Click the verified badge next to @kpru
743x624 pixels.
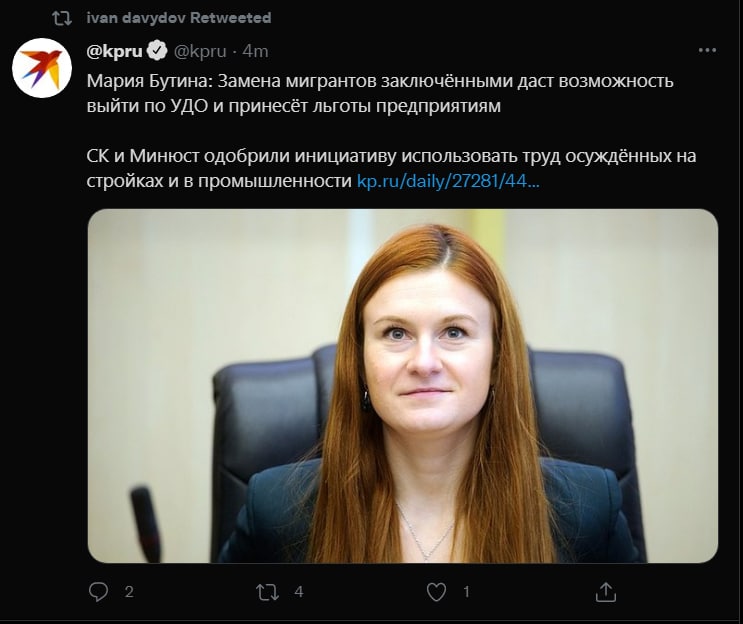point(157,50)
